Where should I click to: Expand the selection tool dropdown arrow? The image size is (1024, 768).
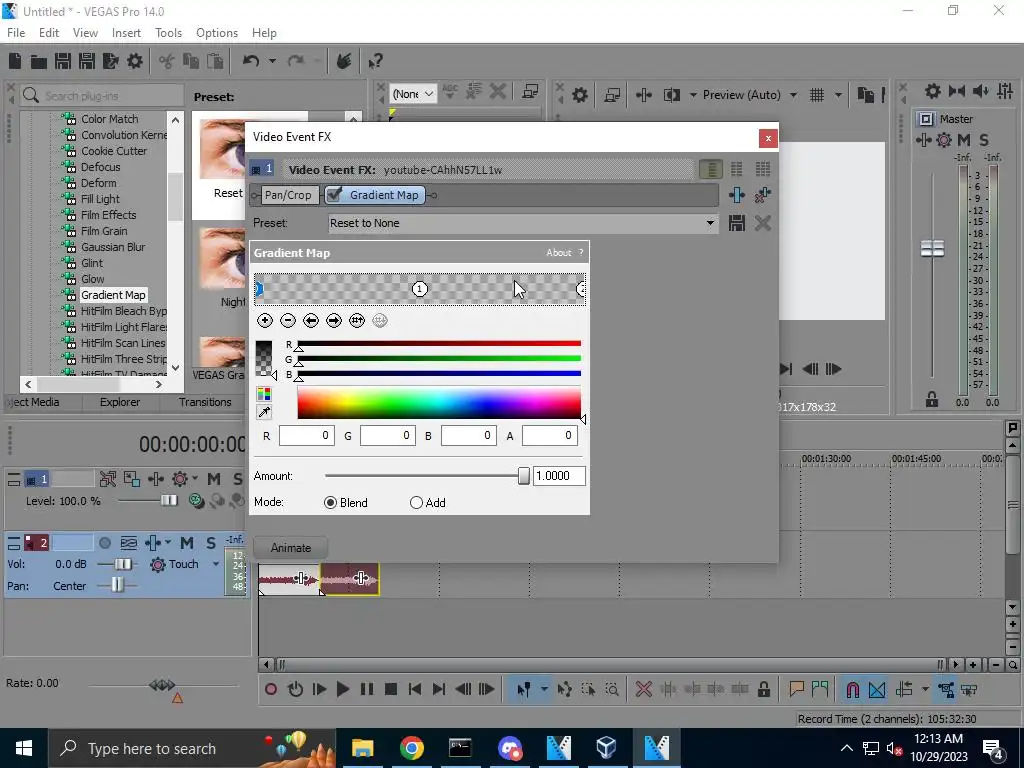pyautogui.click(x=544, y=690)
